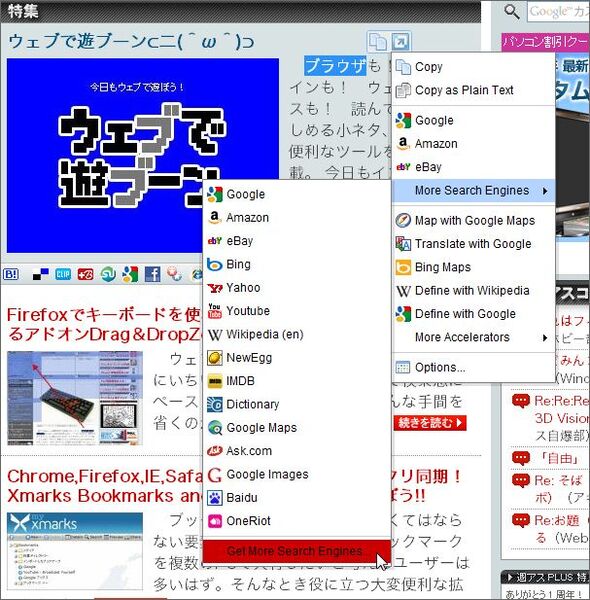This screenshot has height=600, width=590.
Task: Click the red +G share icon in social bar
Action: [85, 274]
